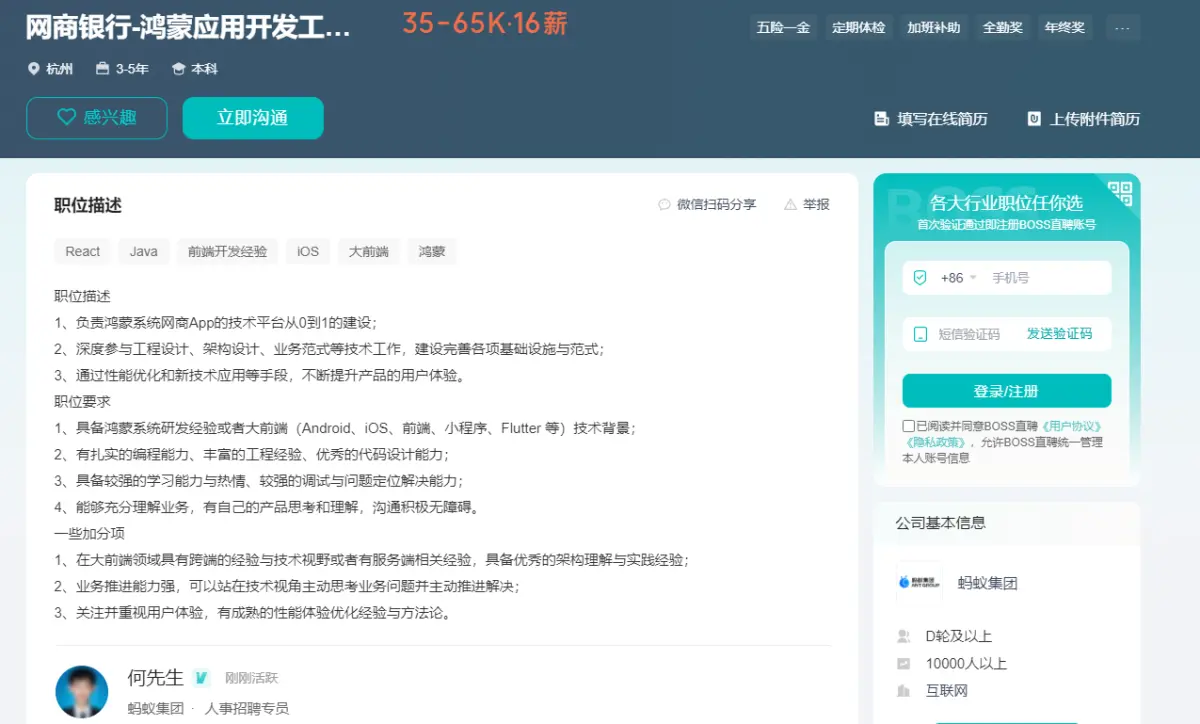Click the salary text 35-65K·16薪
This screenshot has height=724, width=1200.
coord(485,24)
